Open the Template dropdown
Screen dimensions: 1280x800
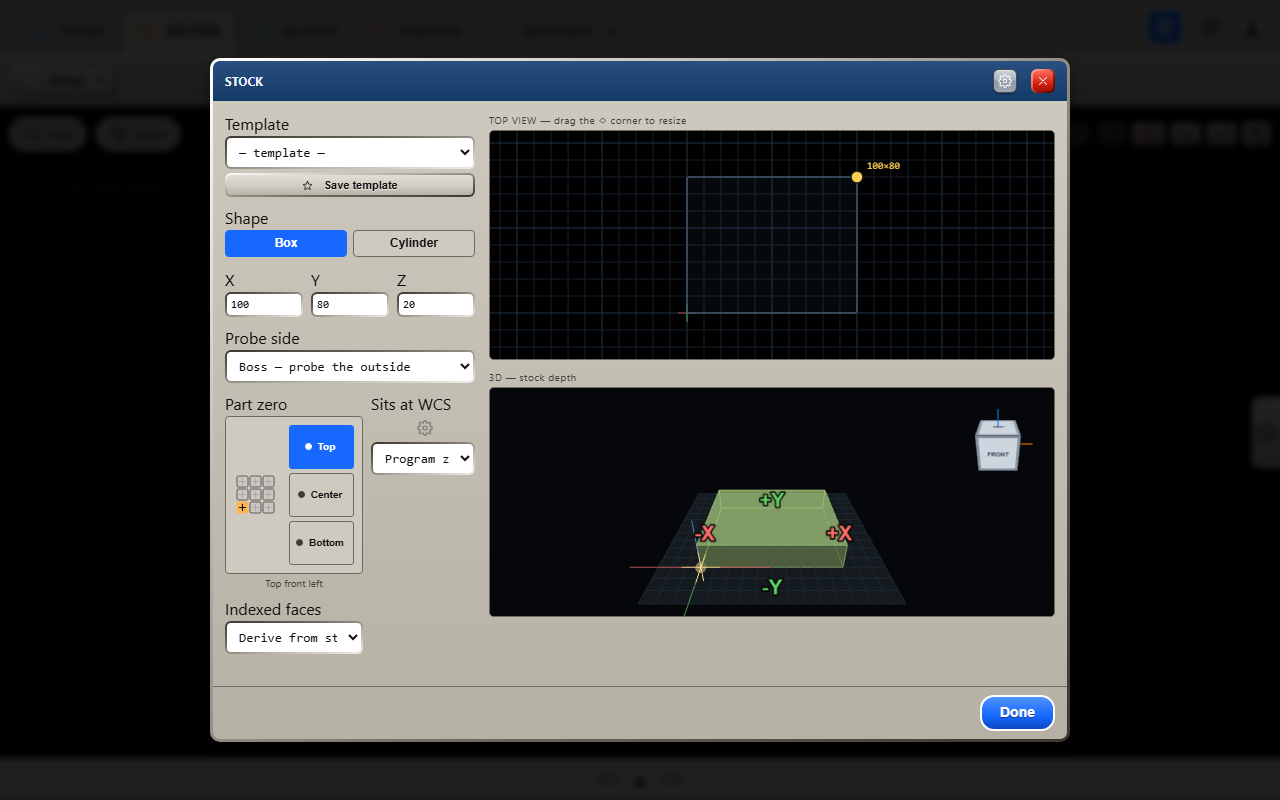click(x=350, y=153)
